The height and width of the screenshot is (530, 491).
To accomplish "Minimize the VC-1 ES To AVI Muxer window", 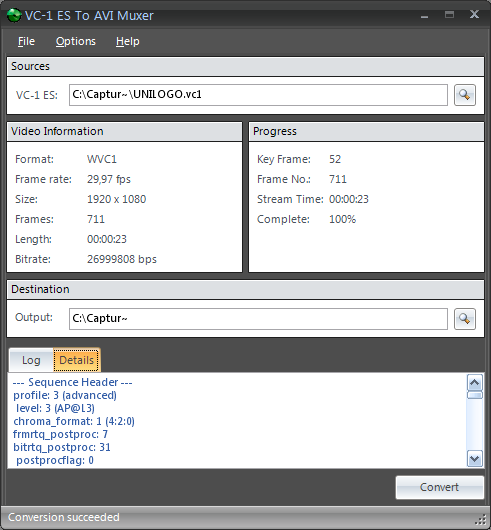I will [x=424, y=15].
